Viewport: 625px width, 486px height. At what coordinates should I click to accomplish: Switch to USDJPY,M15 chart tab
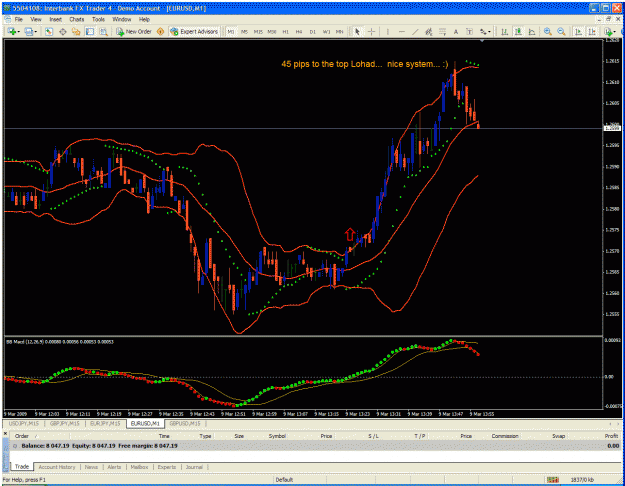point(24,423)
